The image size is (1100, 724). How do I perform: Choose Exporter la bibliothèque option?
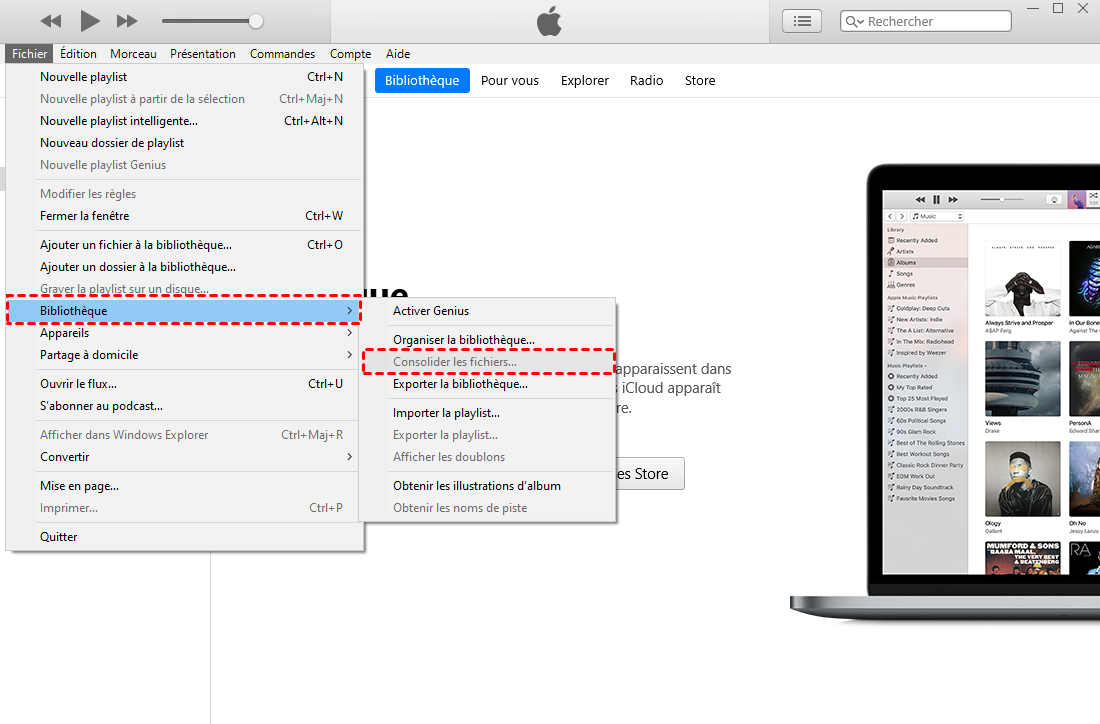(x=460, y=384)
